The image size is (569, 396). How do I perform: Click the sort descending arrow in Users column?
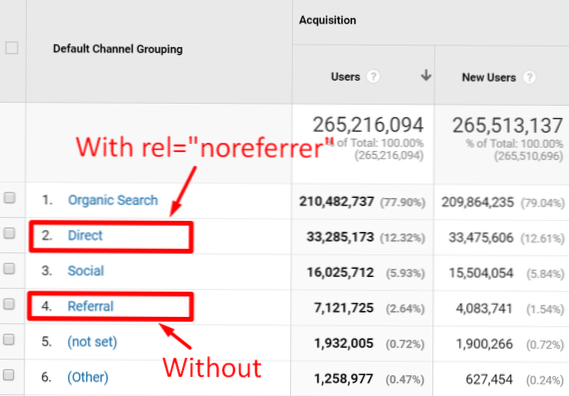pyautogui.click(x=426, y=75)
